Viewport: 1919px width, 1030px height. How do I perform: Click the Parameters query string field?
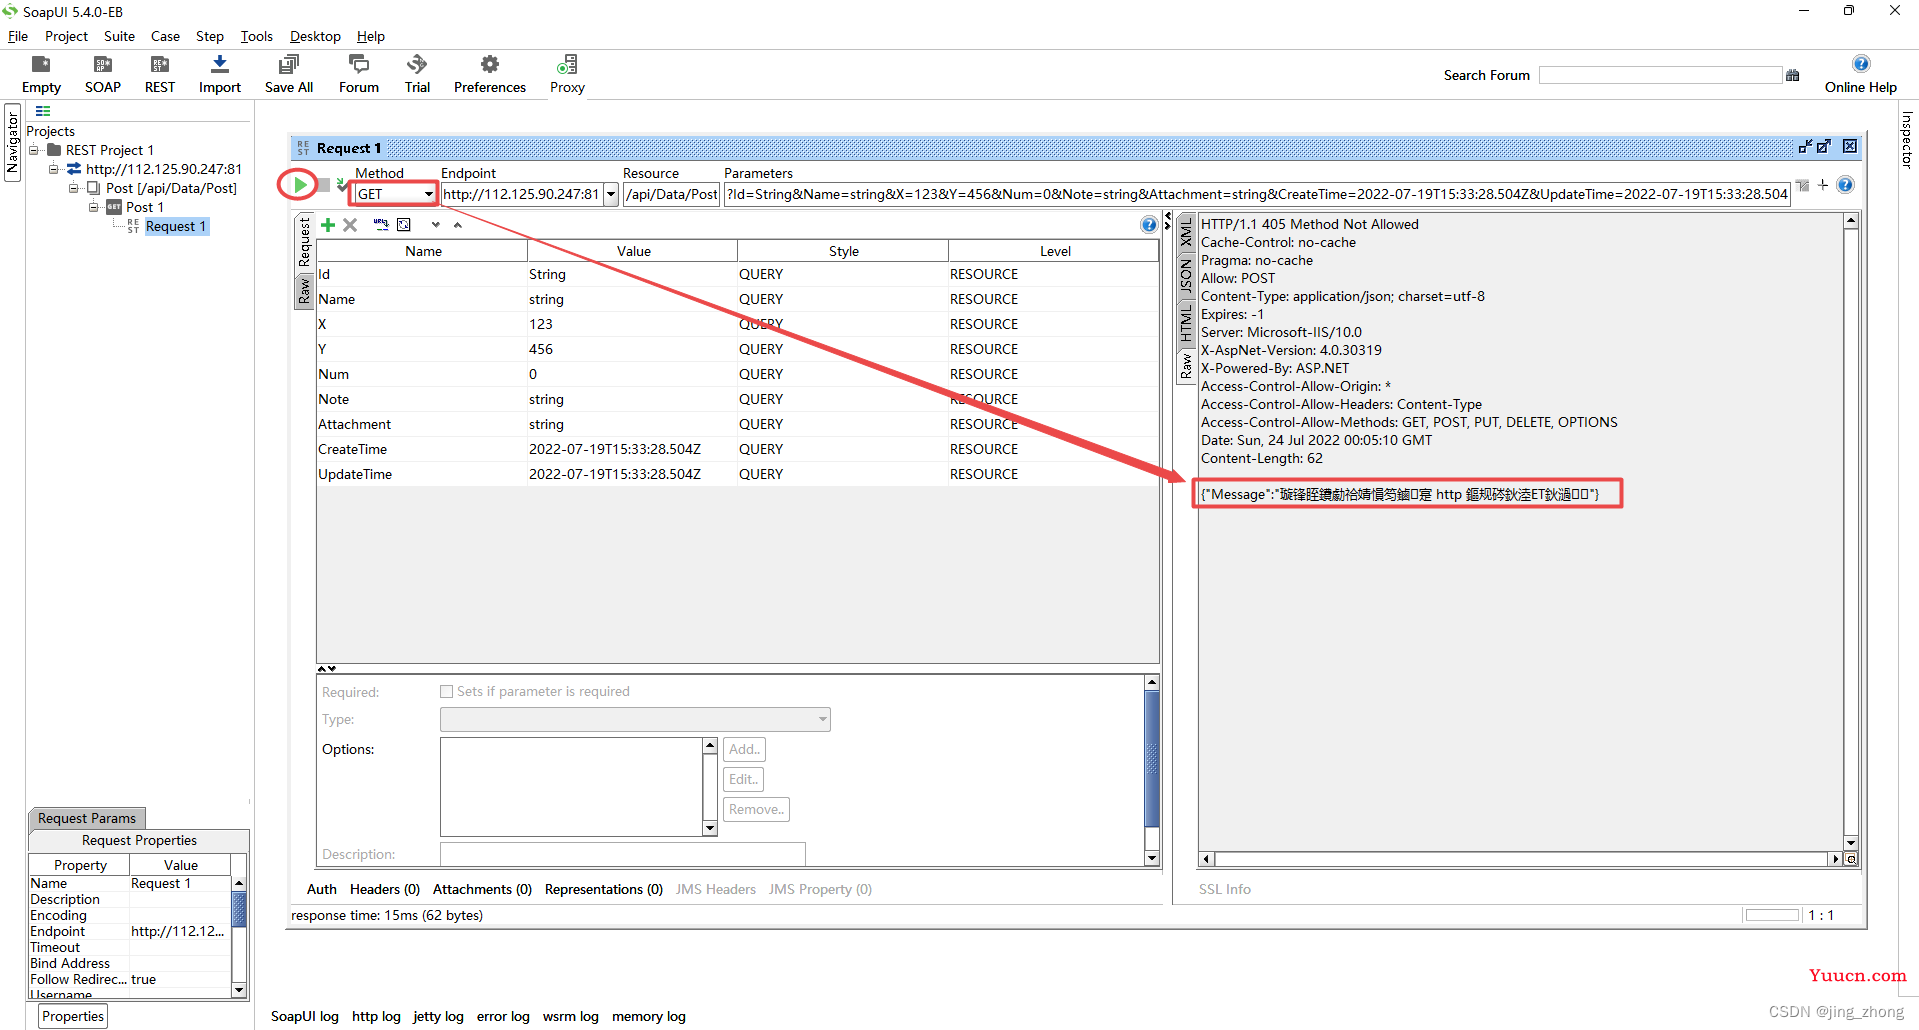[1257, 194]
